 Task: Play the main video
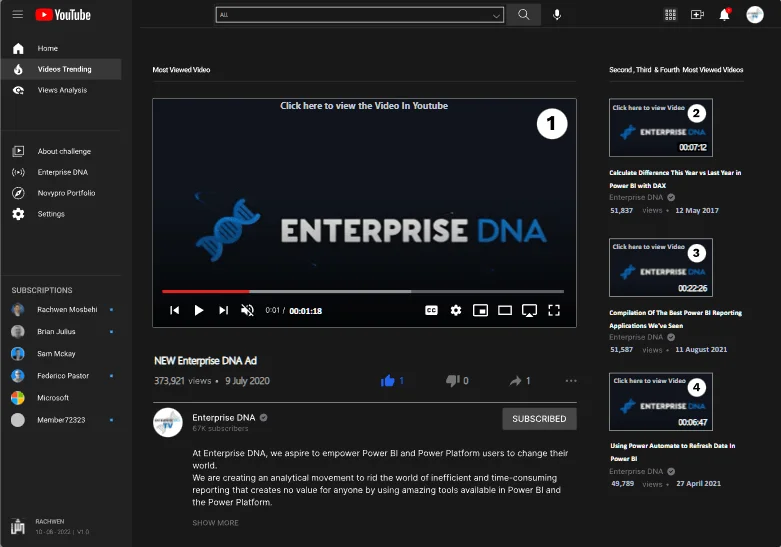point(198,310)
